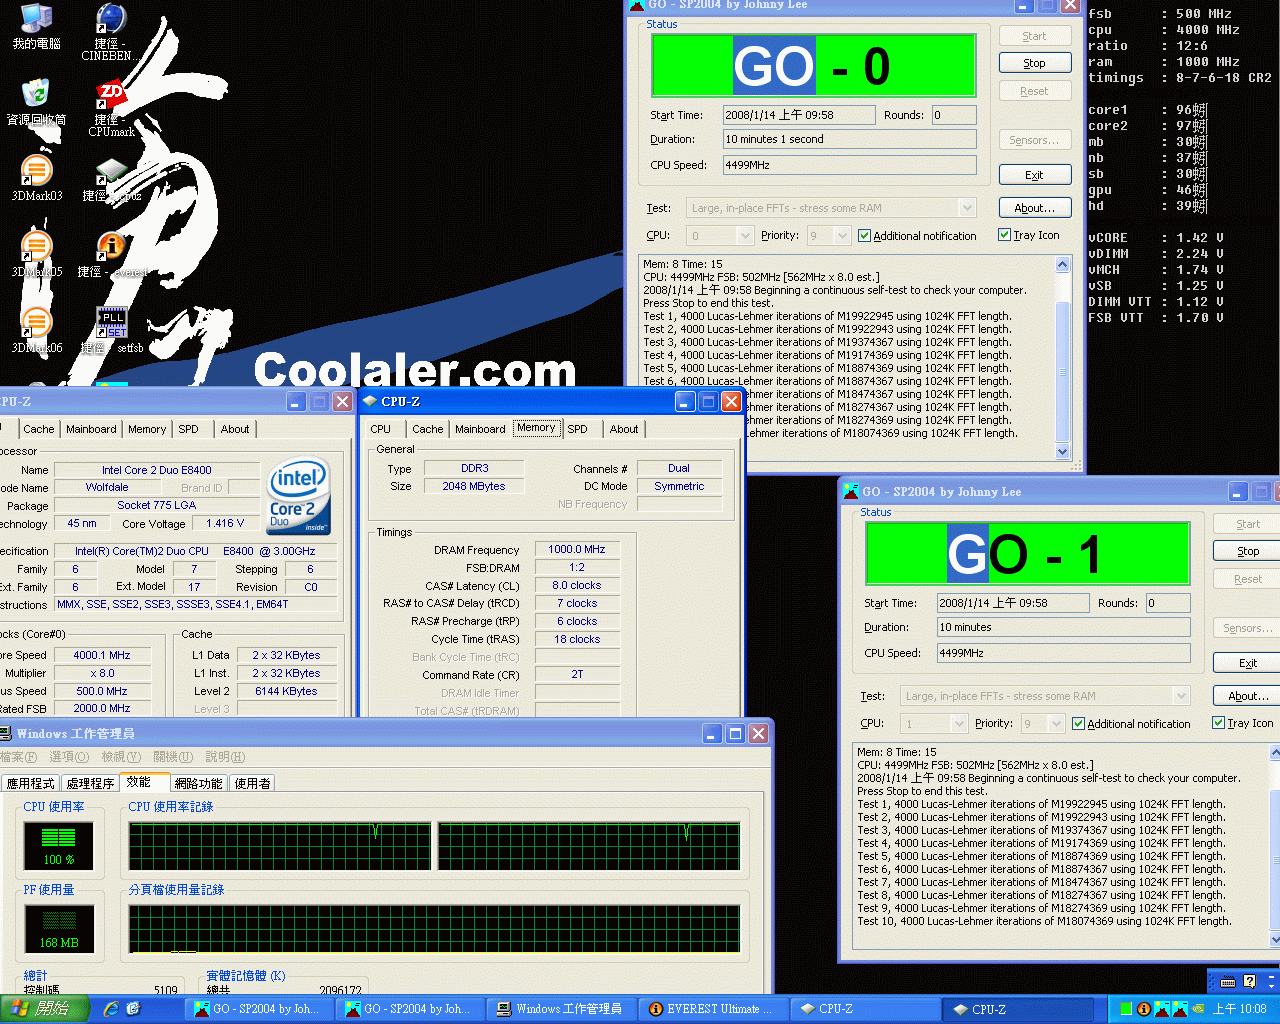Click the Memory CPU-Z window title icon
1280x1024 pixels.
click(370, 401)
